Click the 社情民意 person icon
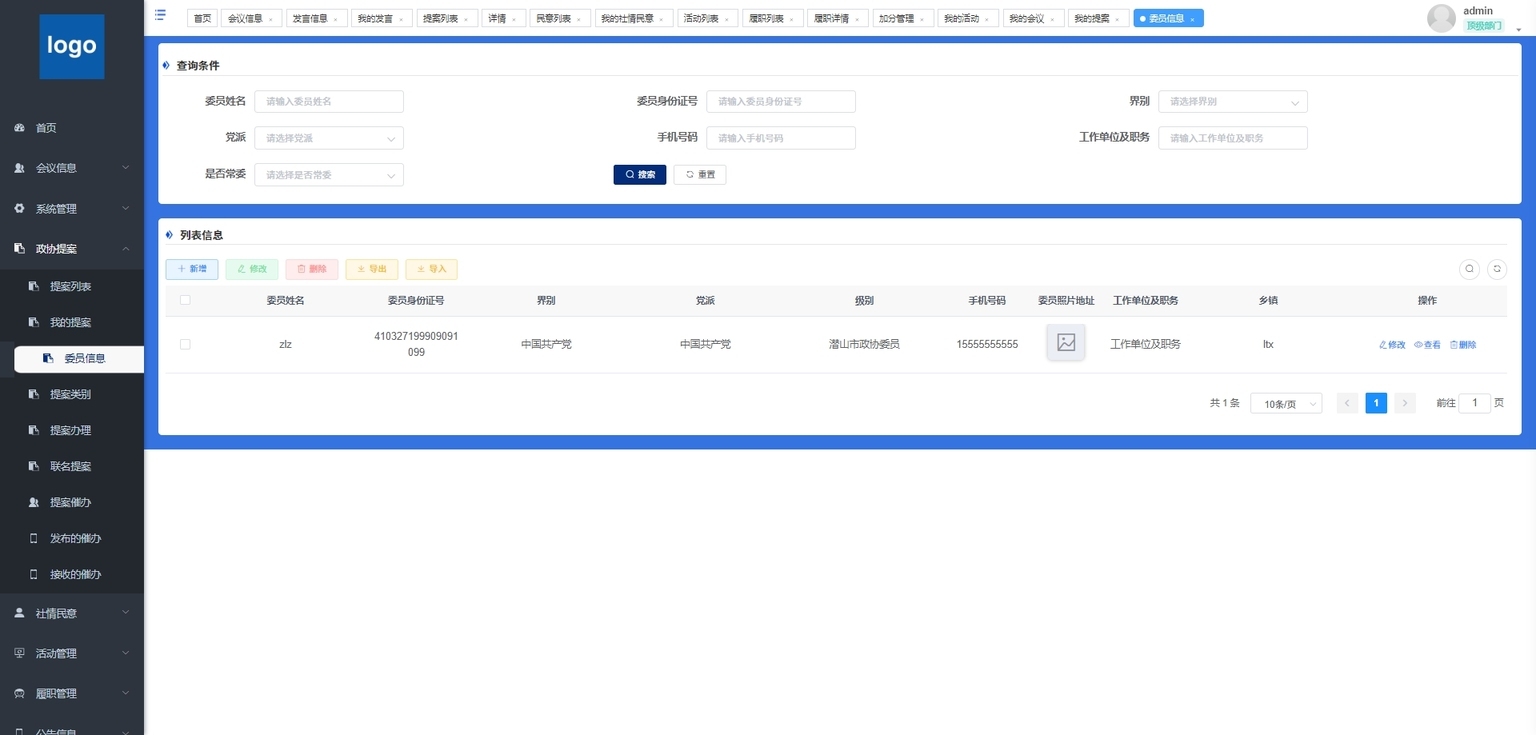1536x735 pixels. point(19,613)
